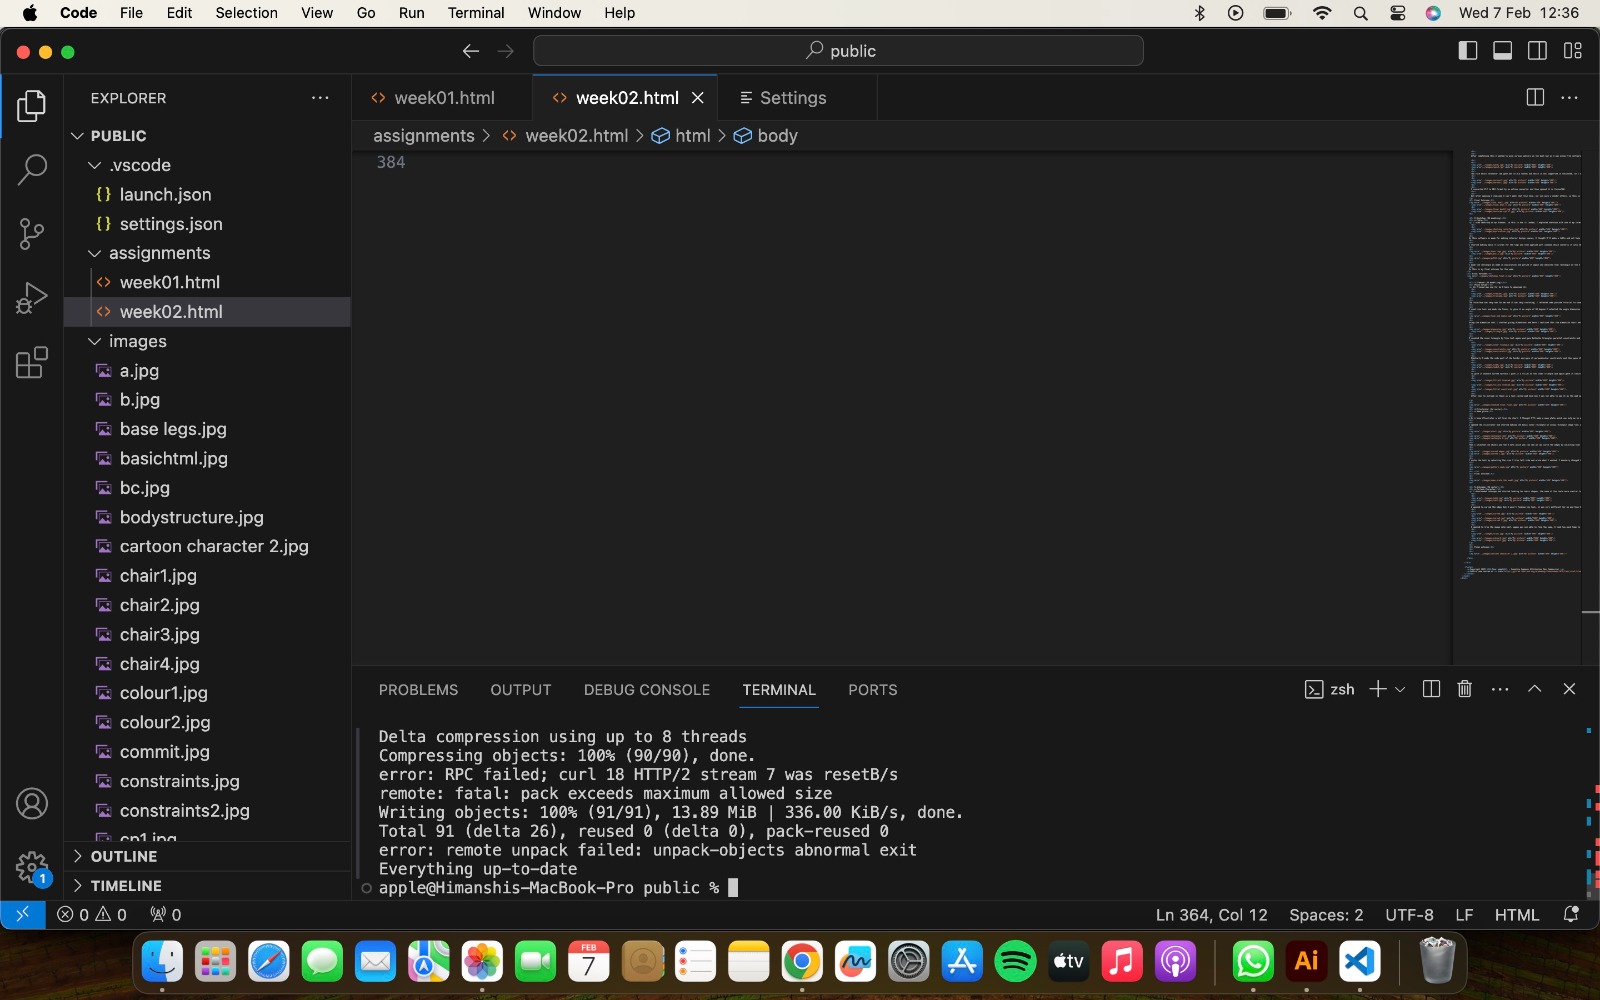
Task: Collapse the PUBLIC root folder
Action: 208,136
